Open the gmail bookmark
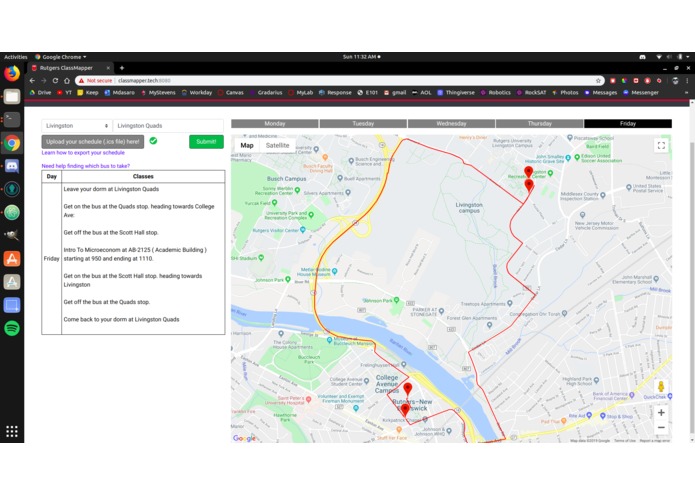This screenshot has width=695, height=494. 395,93
